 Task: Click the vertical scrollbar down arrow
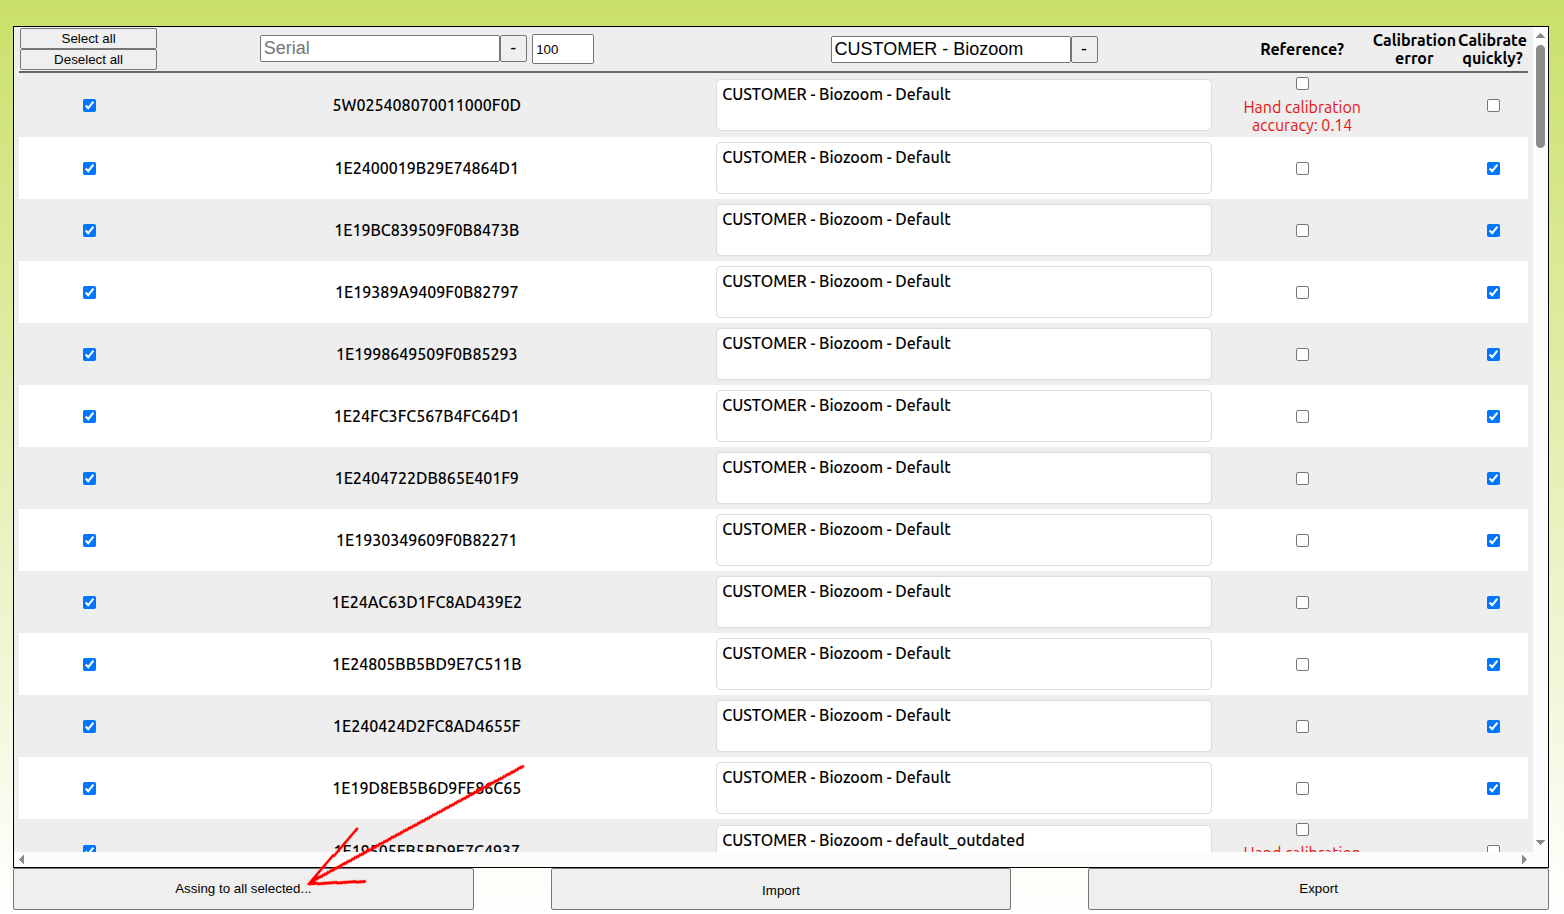(x=1540, y=843)
